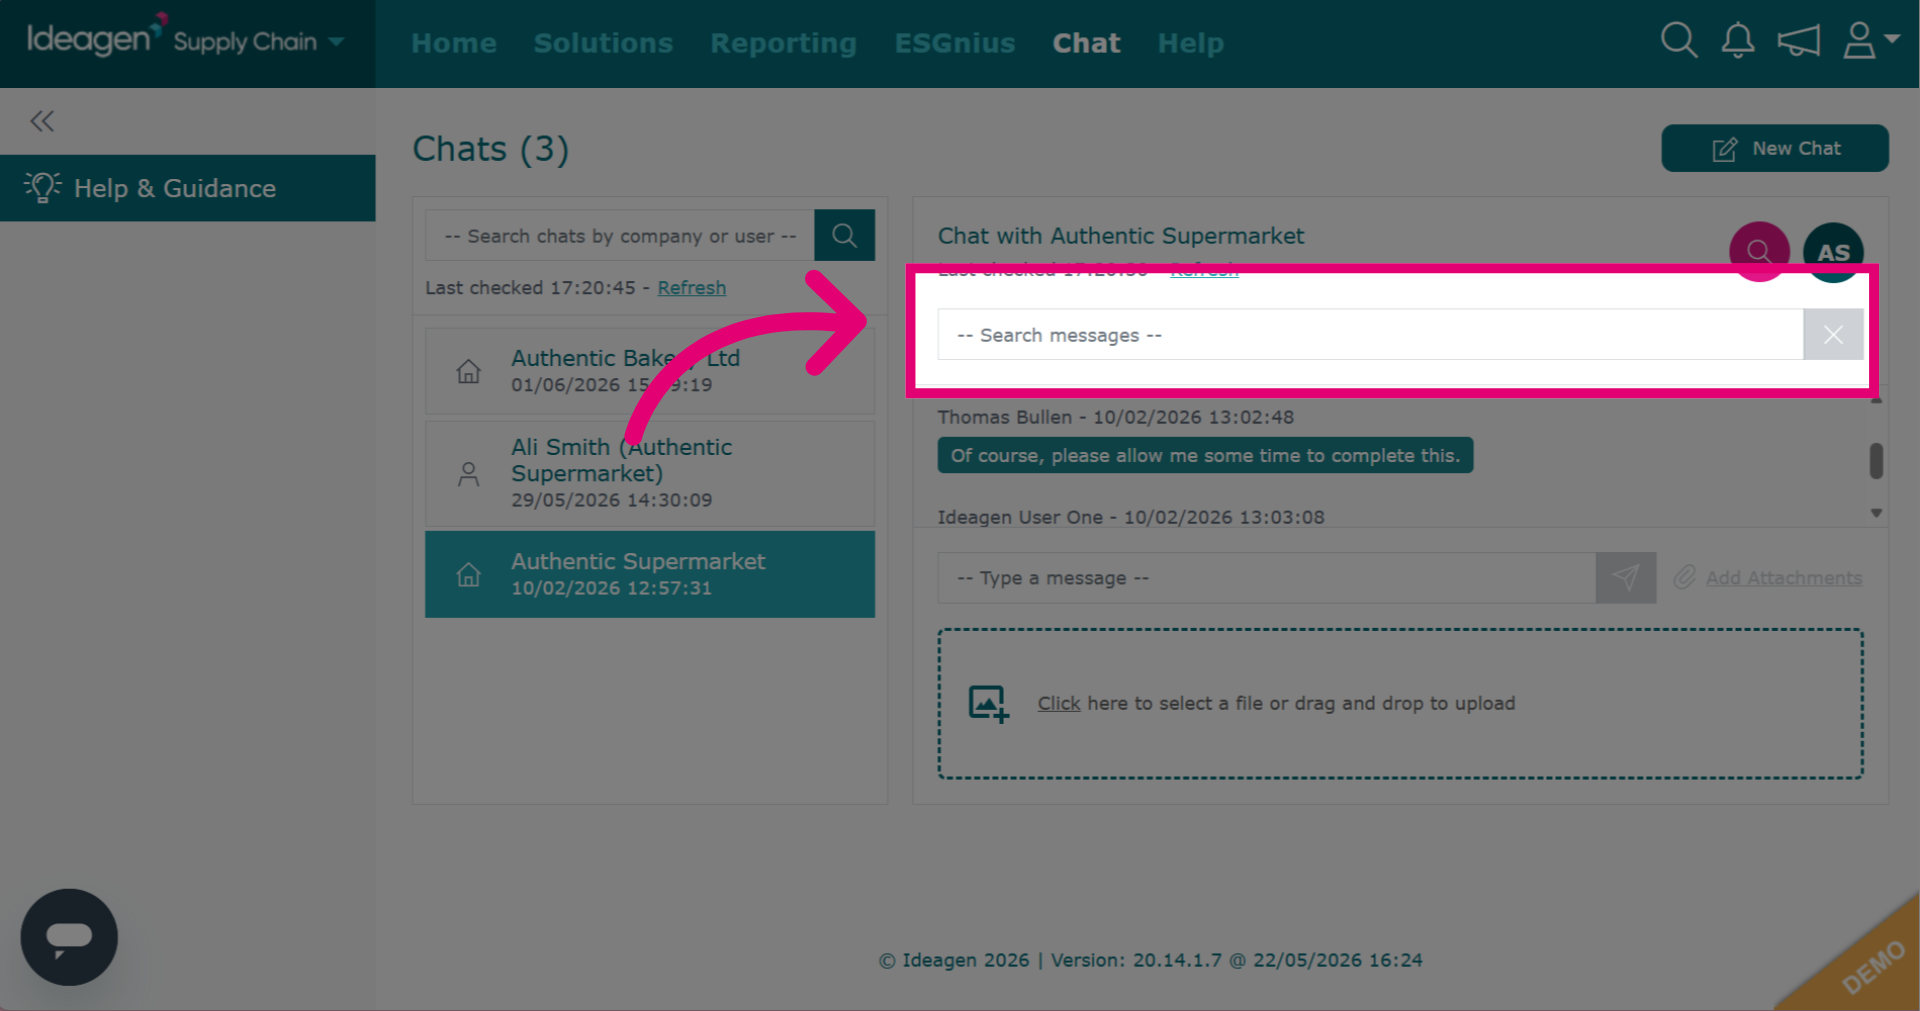Click 'Ideagen User One' message header
This screenshot has height=1011, width=1920.
point(1131,517)
